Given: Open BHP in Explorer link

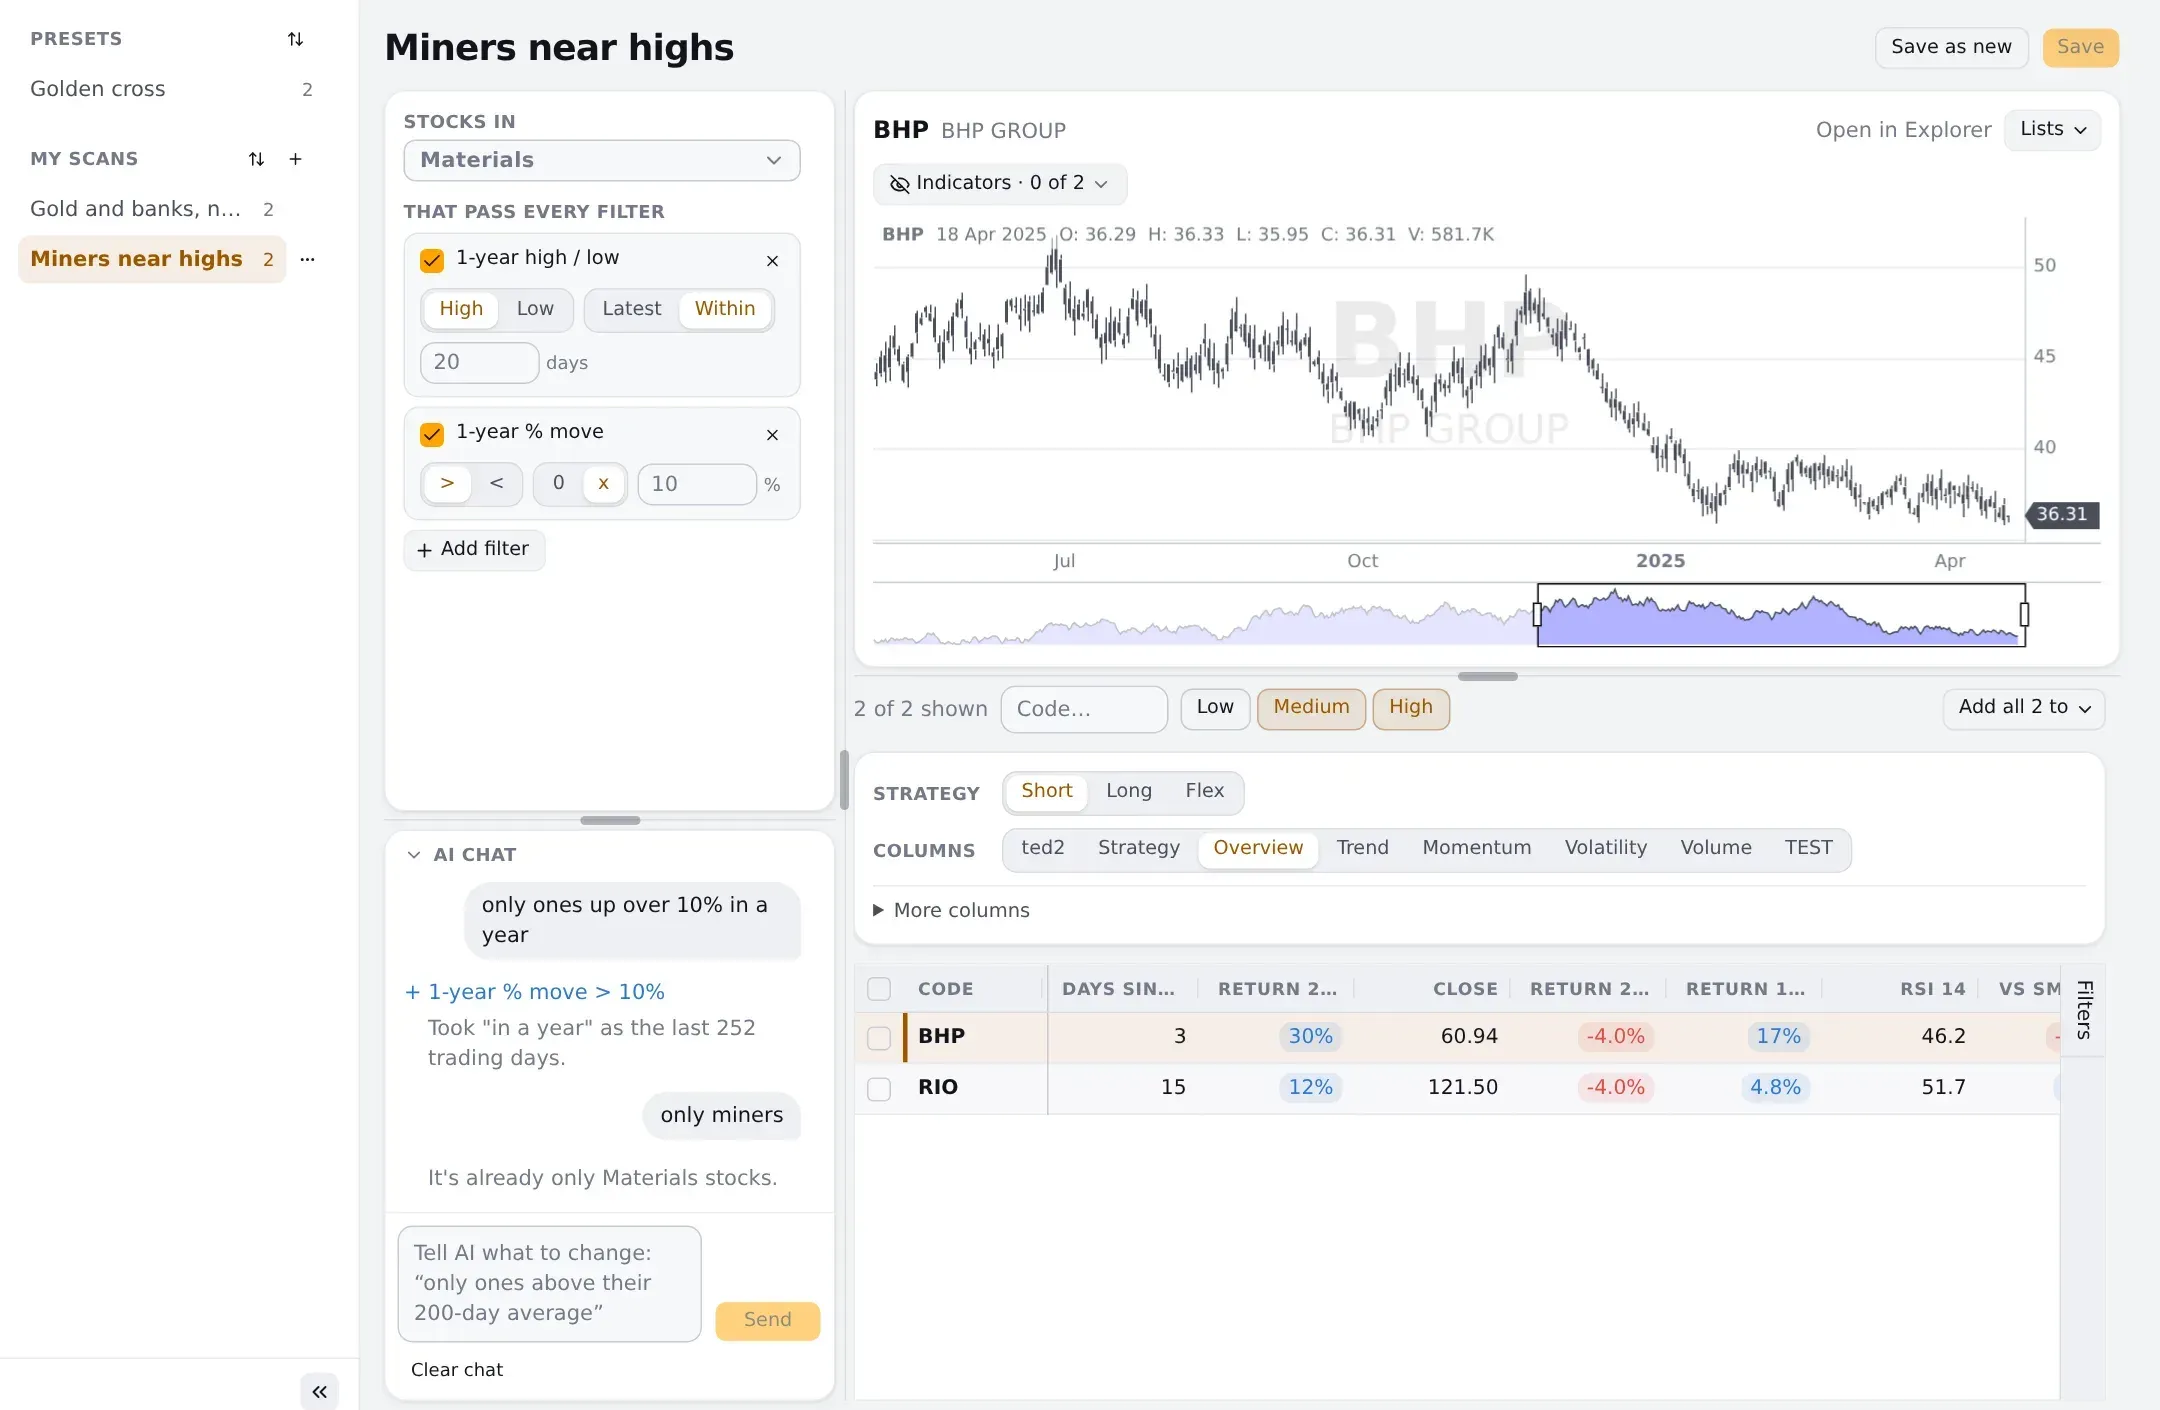Looking at the screenshot, I should click(1903, 130).
